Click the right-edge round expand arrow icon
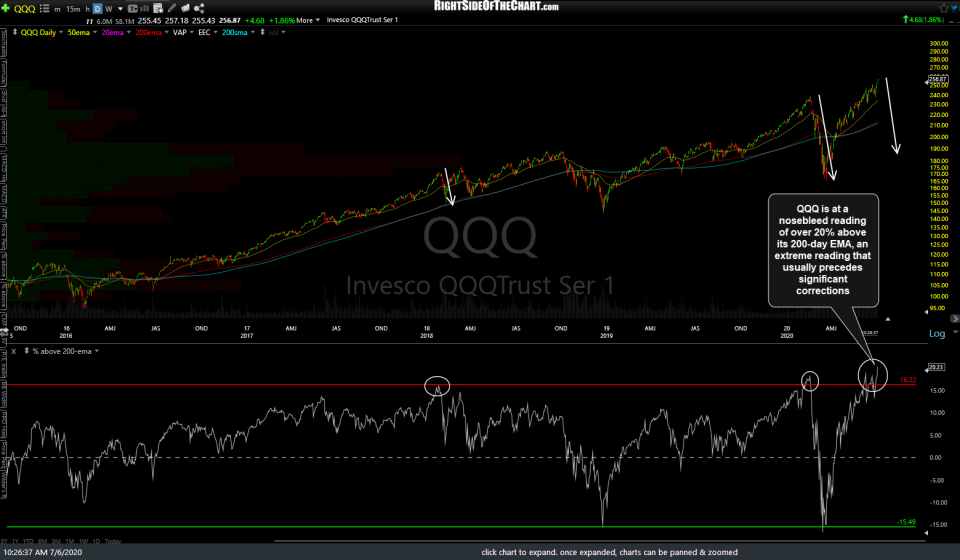Screen dimensions: 960x560 pos(954,319)
